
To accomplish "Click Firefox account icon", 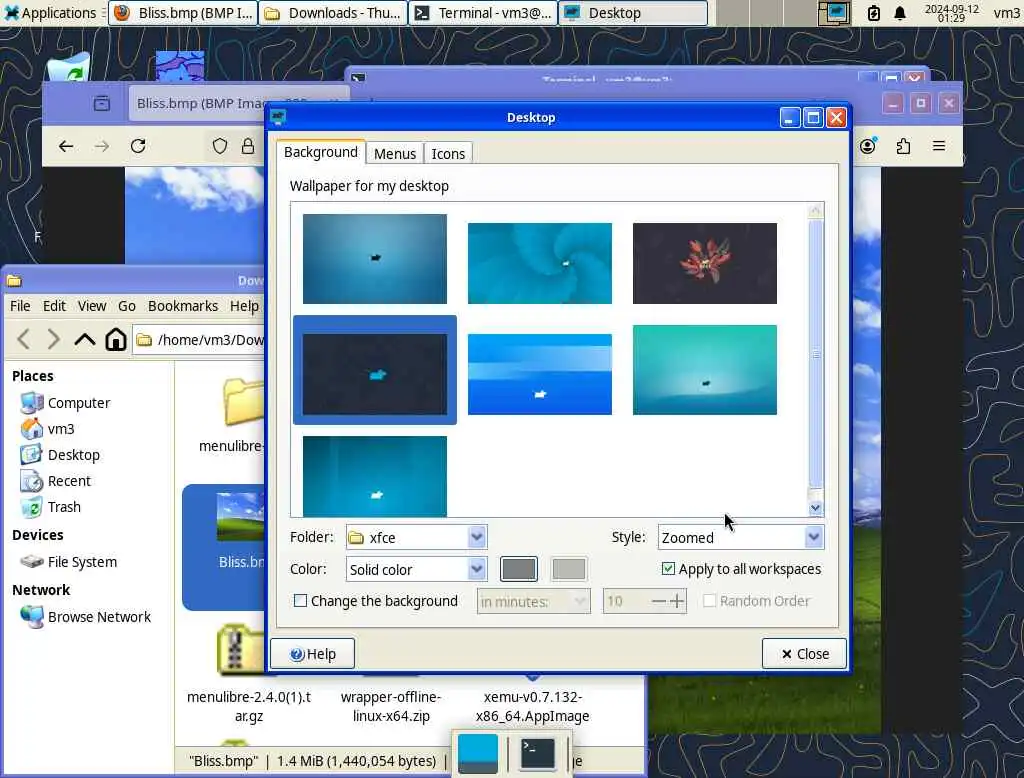I will click(x=868, y=146).
